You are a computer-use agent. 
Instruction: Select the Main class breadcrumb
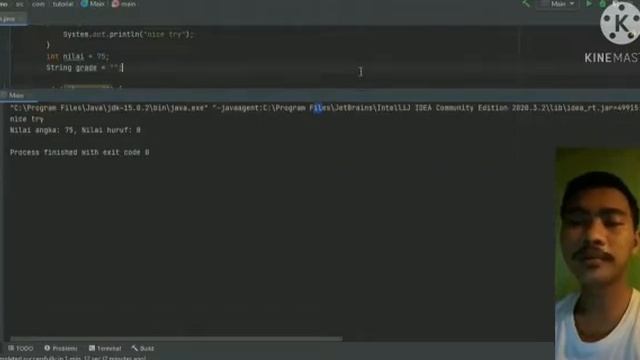93,4
